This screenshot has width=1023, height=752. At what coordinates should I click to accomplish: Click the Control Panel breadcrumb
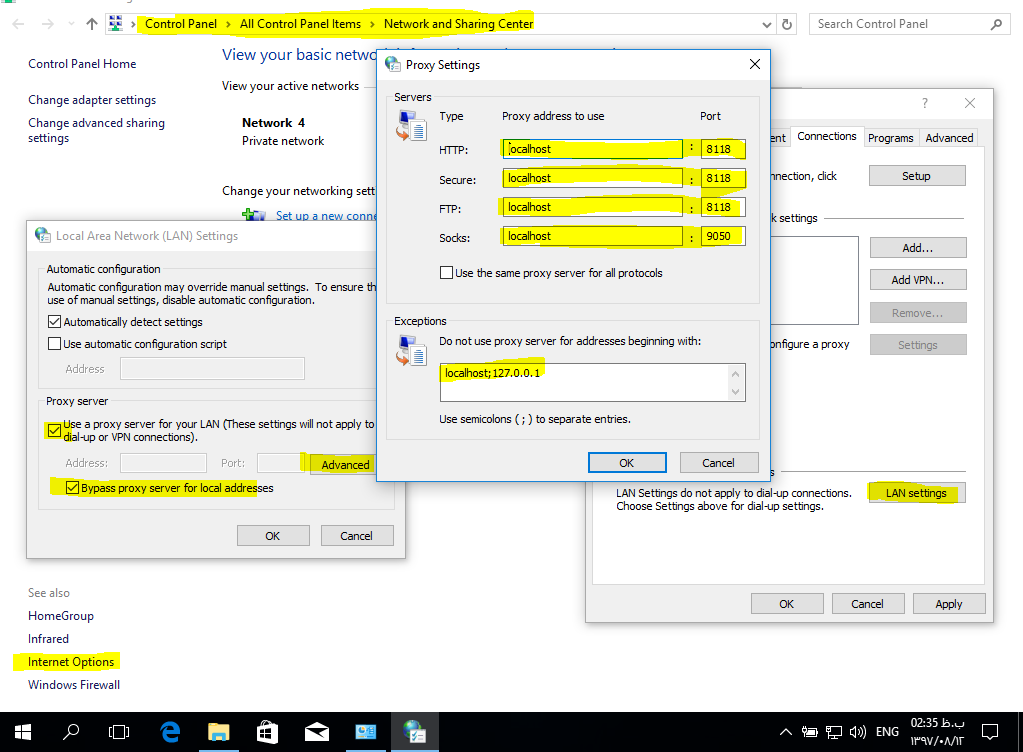pyautogui.click(x=181, y=24)
